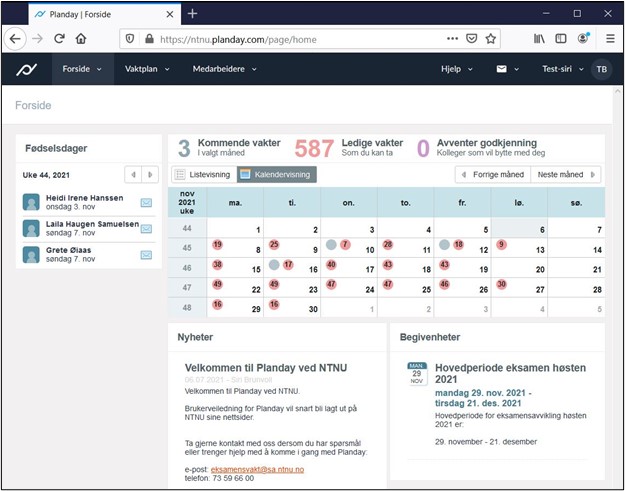The width and height of the screenshot is (625, 491).
Task: Click the padlock site security icon
Action: (149, 39)
